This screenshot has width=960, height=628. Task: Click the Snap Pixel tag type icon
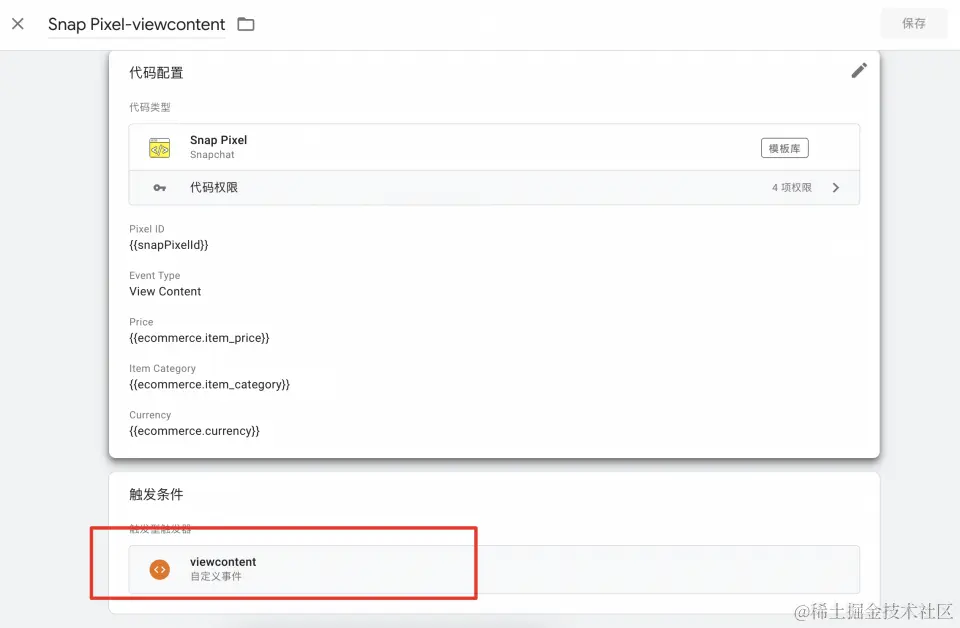[x=160, y=148]
